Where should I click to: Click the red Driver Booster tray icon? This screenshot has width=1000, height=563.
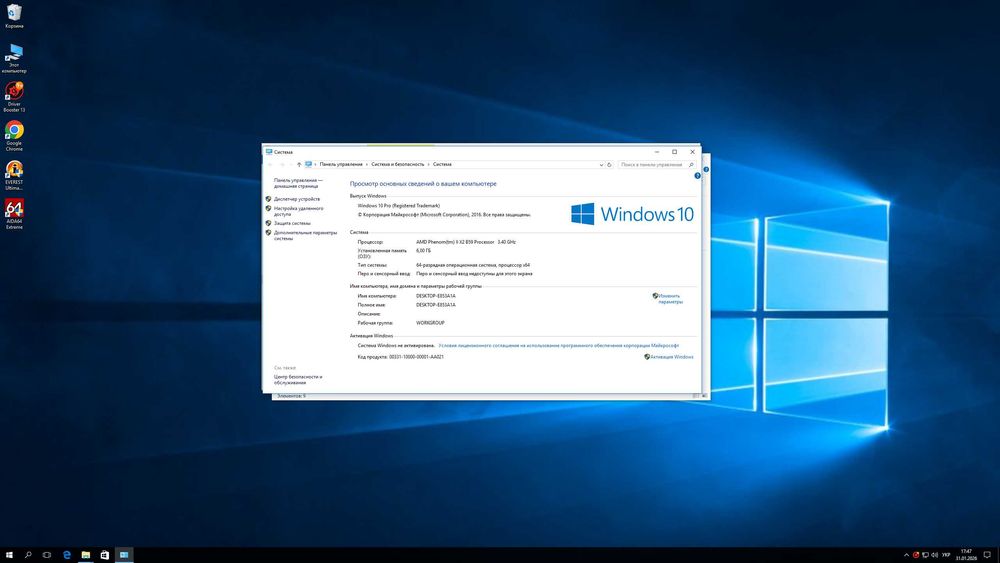[916, 555]
